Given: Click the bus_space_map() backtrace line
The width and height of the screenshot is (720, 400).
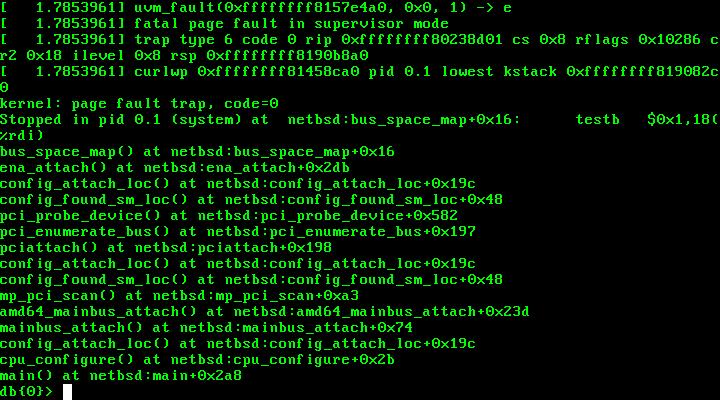Looking at the screenshot, I should (197, 151).
